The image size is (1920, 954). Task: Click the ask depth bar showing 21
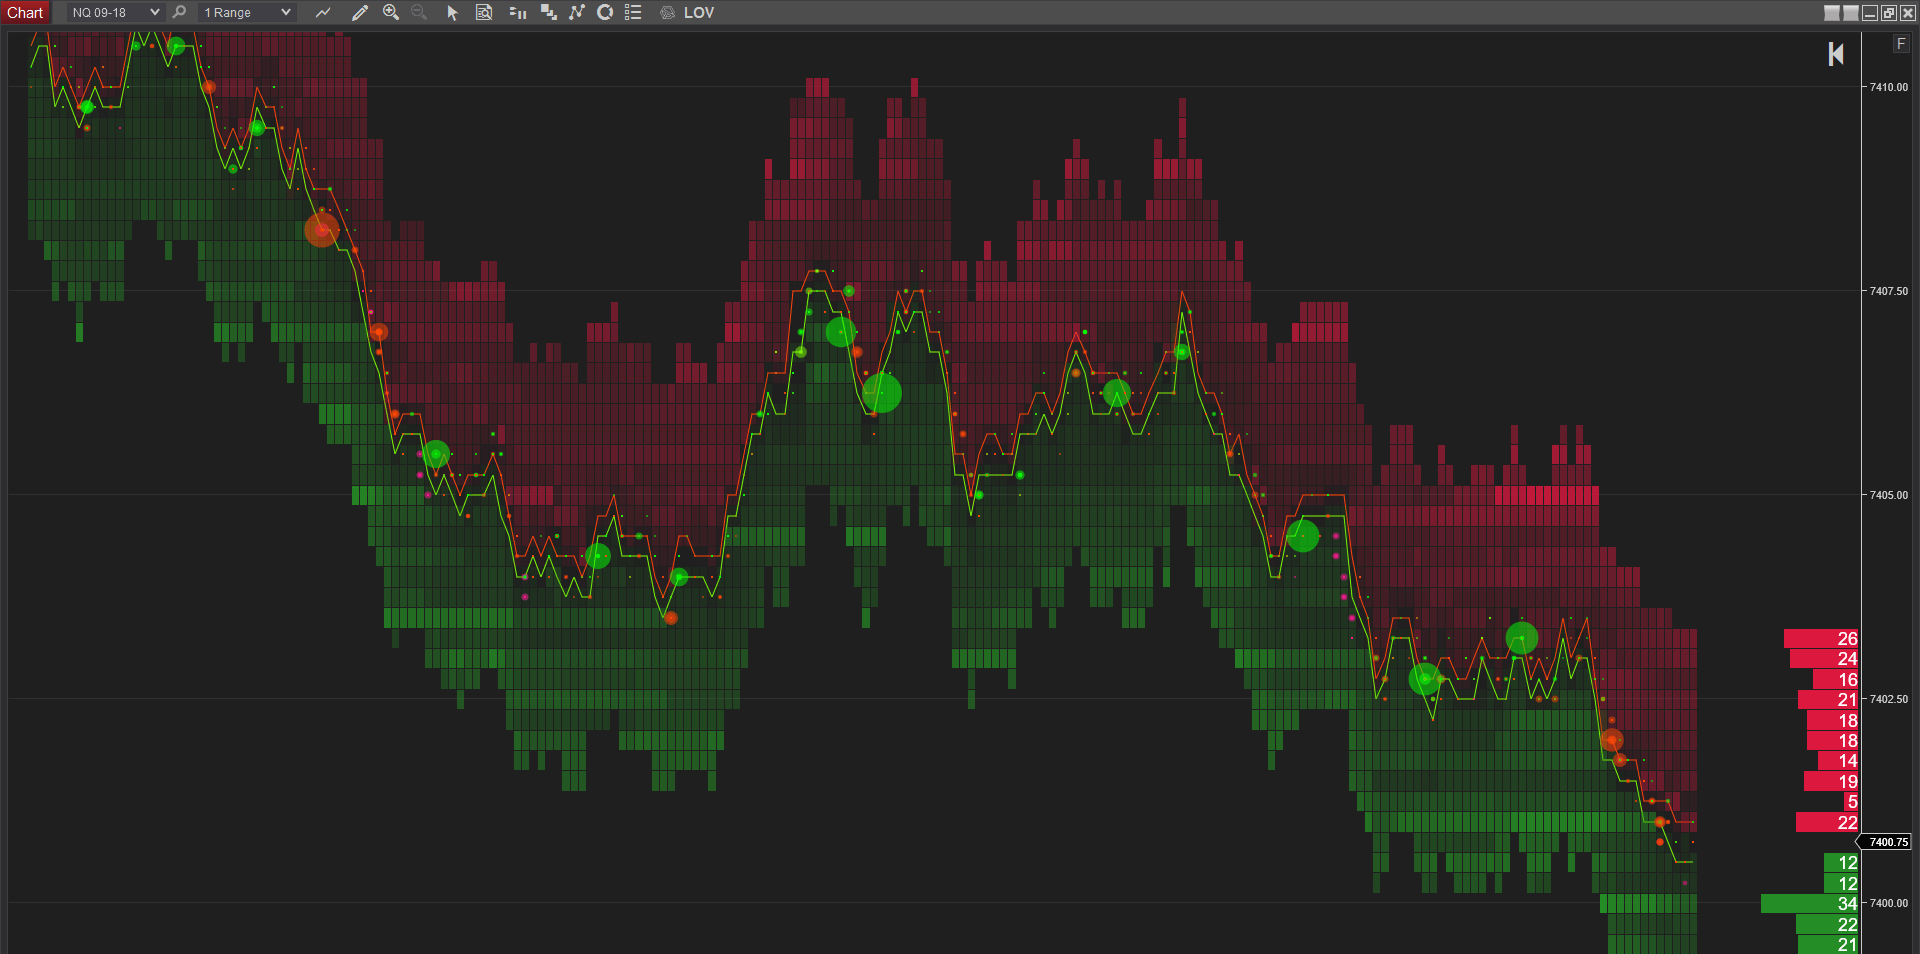tap(1828, 700)
